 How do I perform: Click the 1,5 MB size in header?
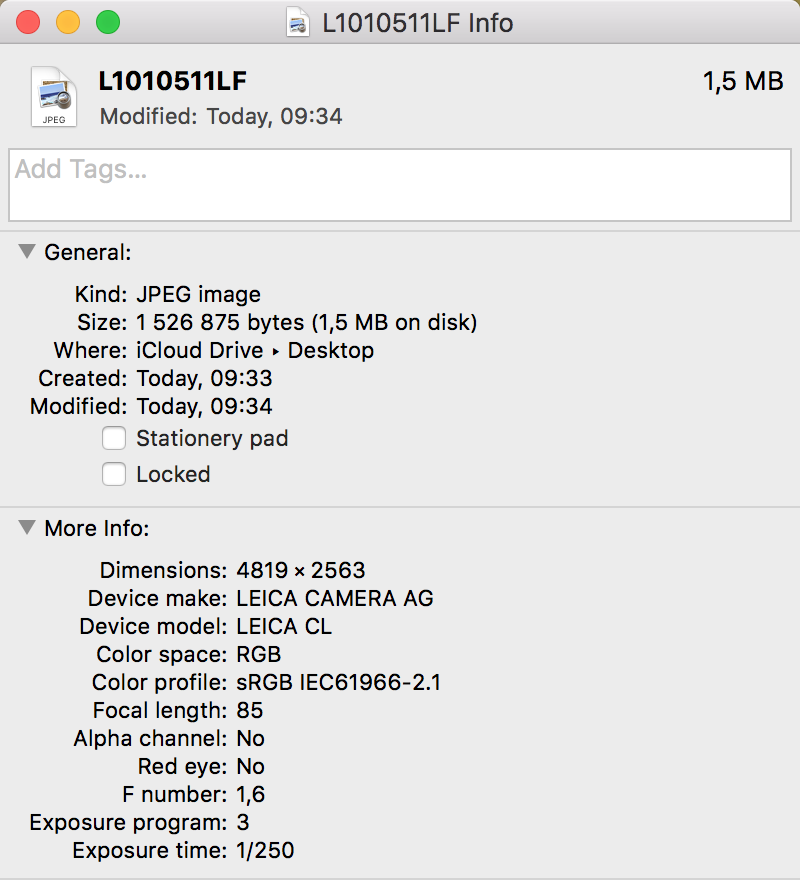[743, 82]
